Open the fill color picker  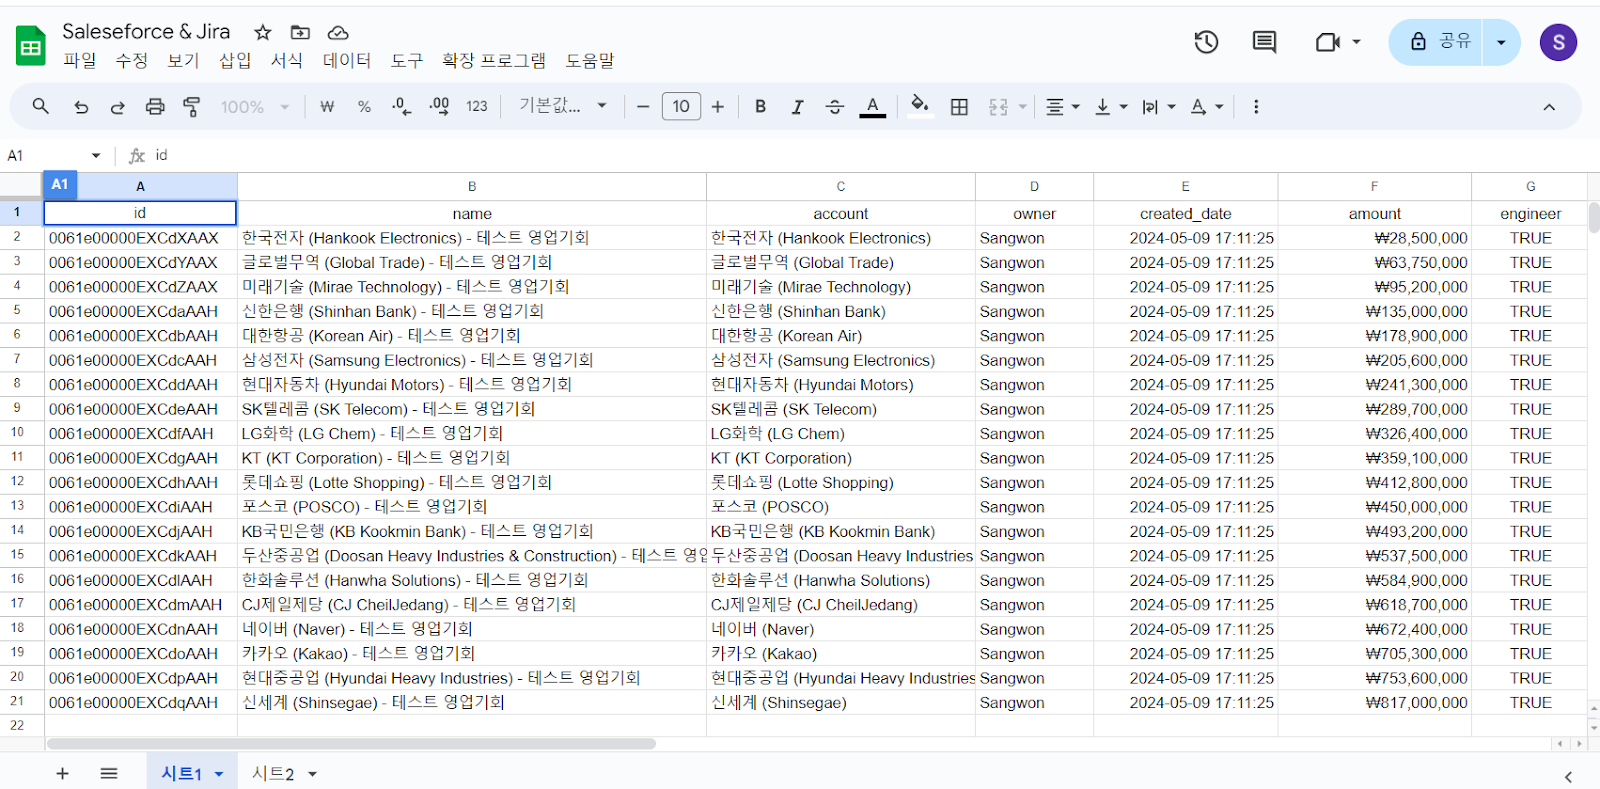coord(920,106)
